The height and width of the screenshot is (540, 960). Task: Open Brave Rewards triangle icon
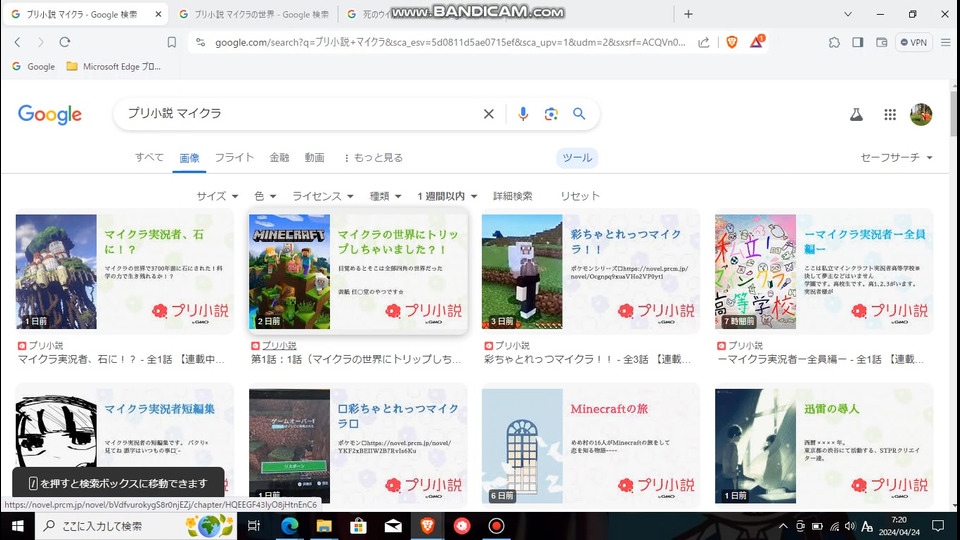pyautogui.click(x=756, y=42)
